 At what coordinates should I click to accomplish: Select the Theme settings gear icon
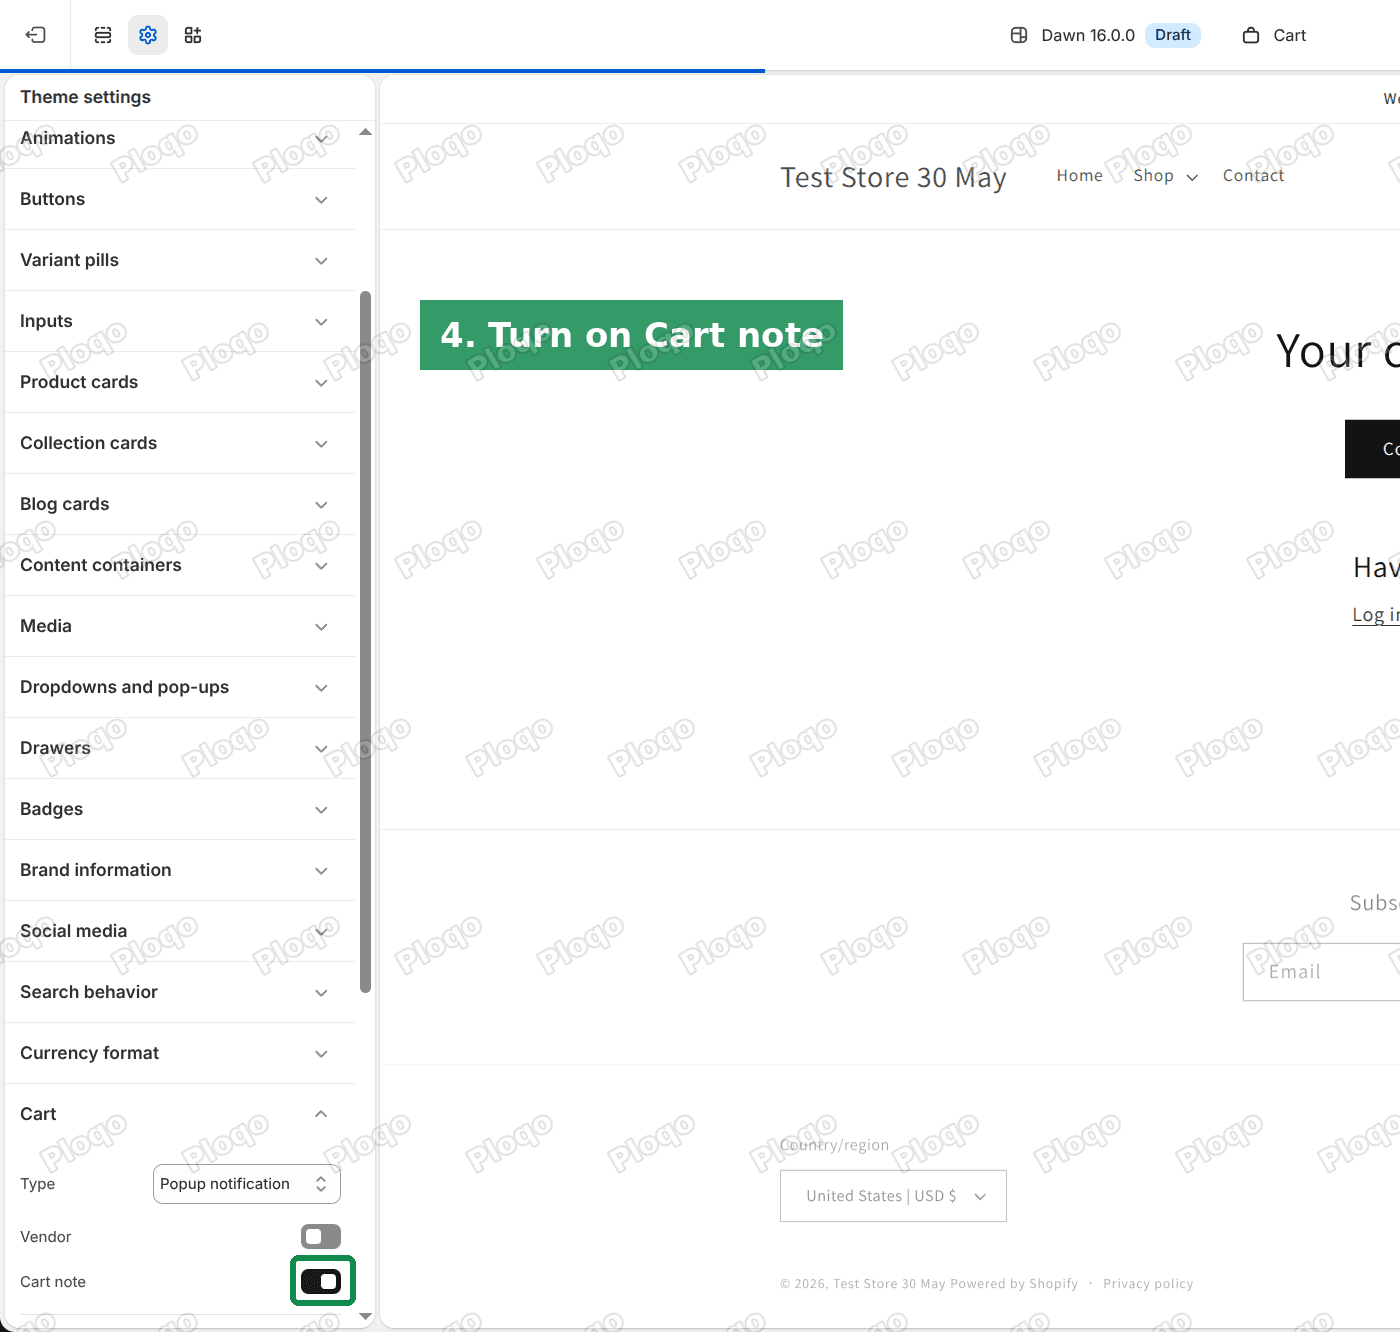coord(148,35)
